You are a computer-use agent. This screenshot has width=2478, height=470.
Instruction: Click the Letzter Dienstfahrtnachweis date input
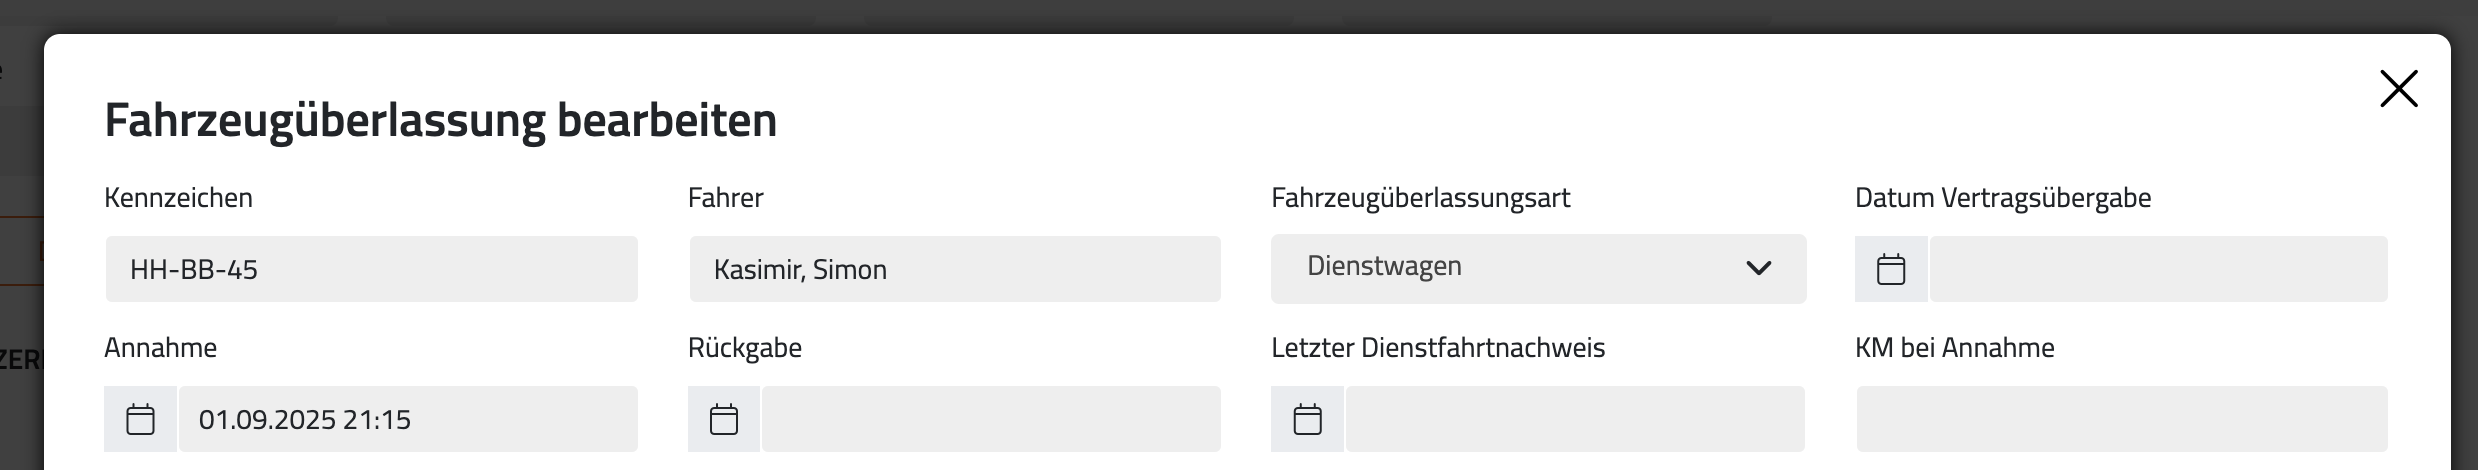1574,419
